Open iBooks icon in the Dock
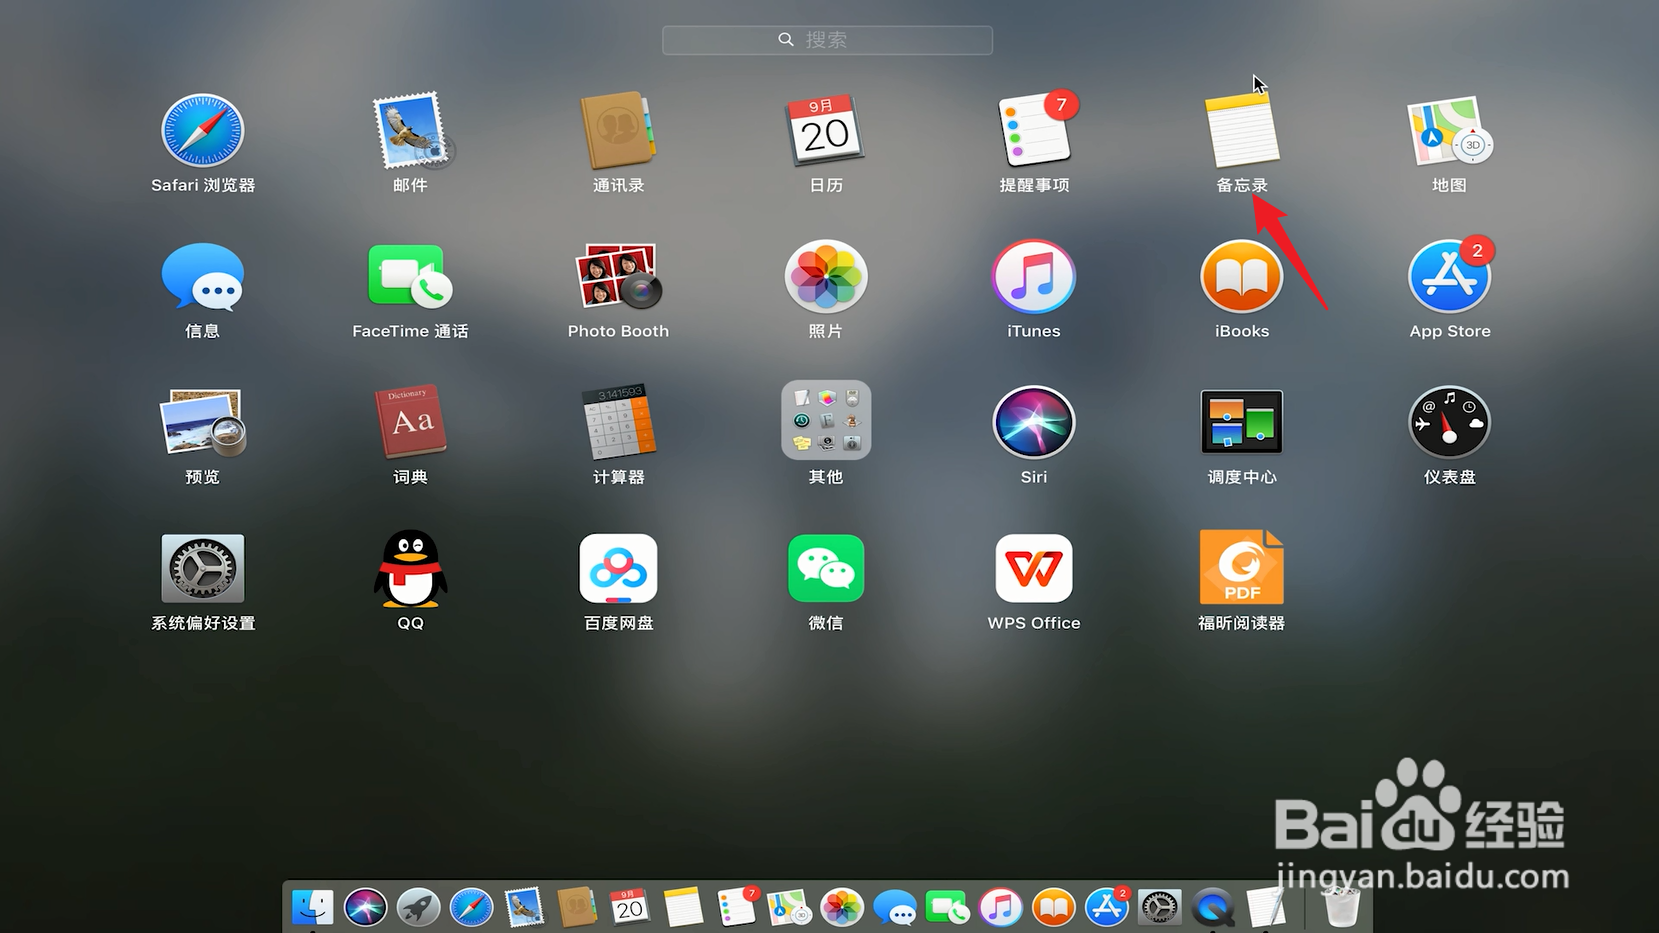Viewport: 1659px width, 933px height. point(1054,908)
